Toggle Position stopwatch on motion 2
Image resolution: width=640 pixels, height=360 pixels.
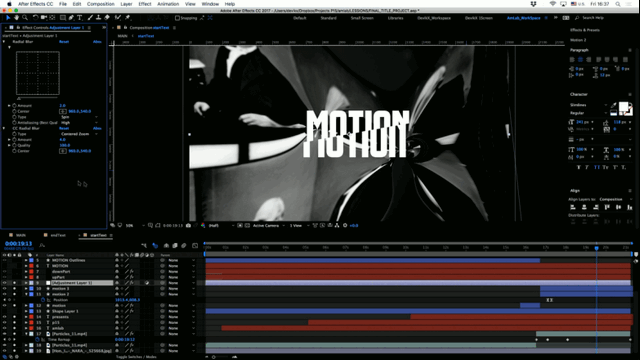tap(43, 300)
